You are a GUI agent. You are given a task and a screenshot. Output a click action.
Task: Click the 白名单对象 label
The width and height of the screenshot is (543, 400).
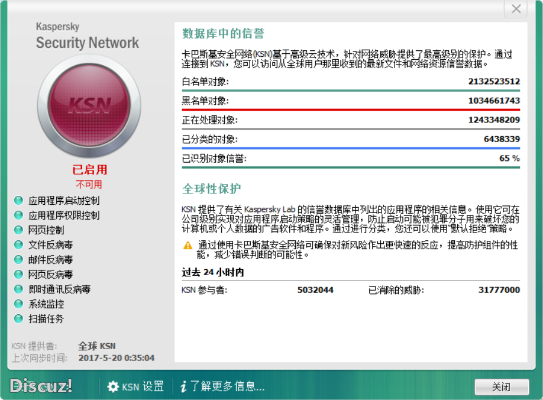[205, 82]
